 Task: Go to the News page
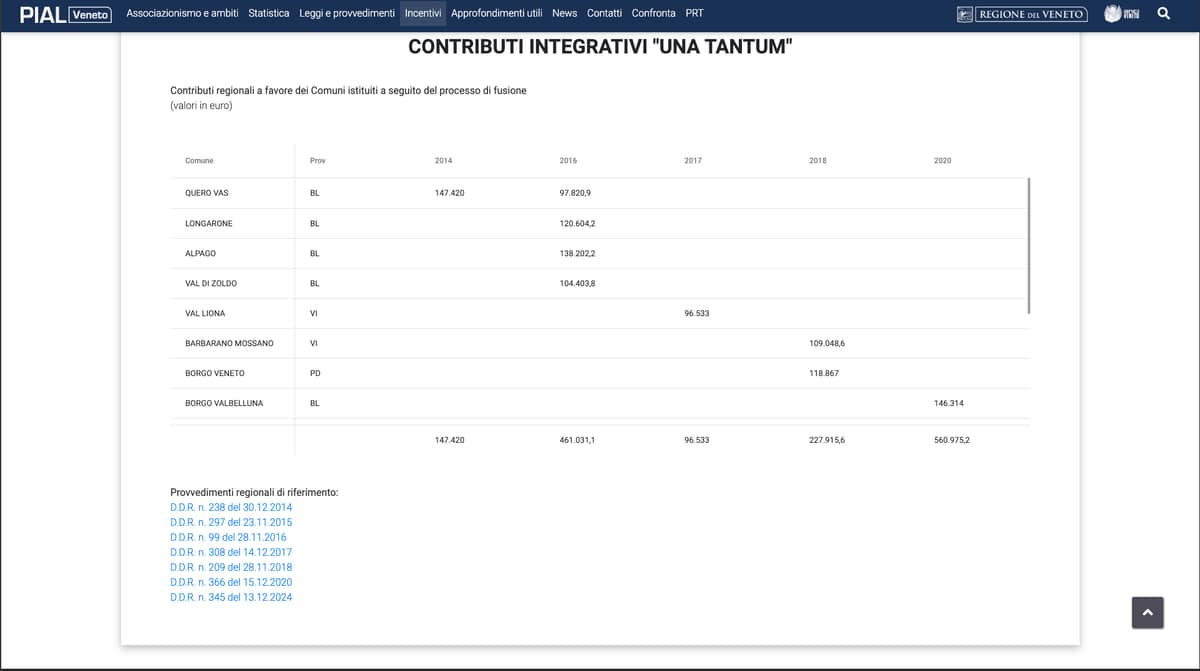(x=564, y=13)
